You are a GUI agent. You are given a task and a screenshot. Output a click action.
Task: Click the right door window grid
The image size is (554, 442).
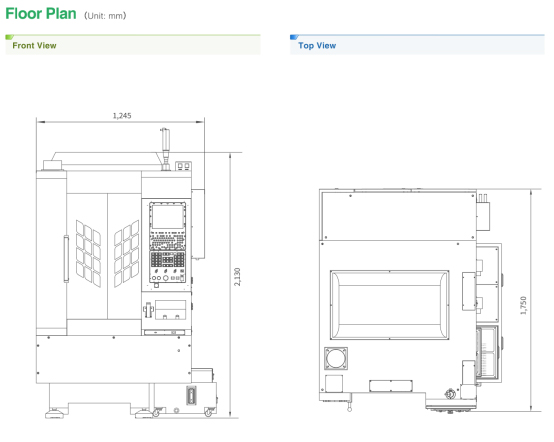pos(126,253)
